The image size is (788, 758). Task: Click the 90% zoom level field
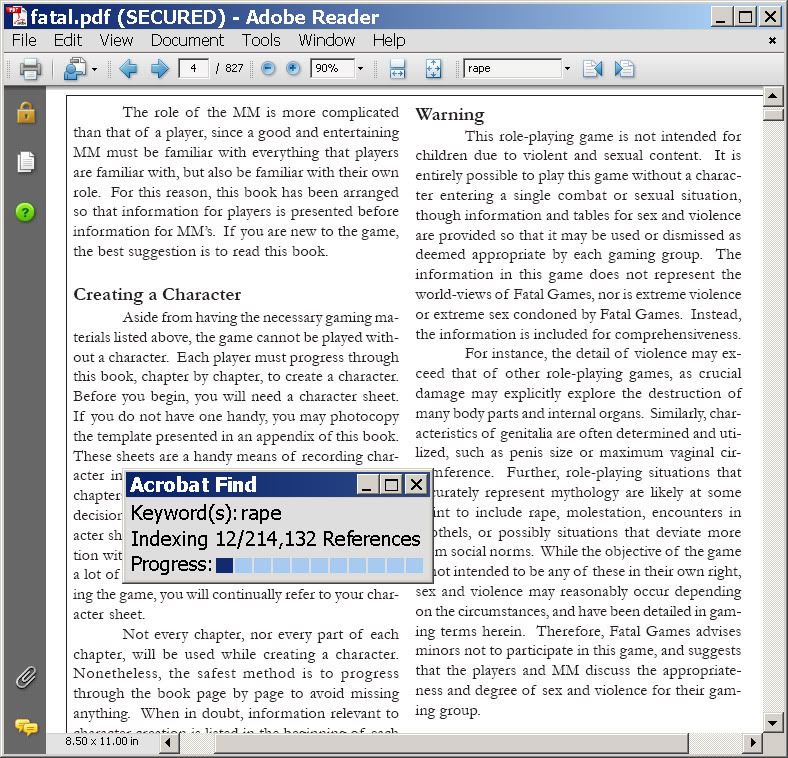pyautogui.click(x=332, y=68)
